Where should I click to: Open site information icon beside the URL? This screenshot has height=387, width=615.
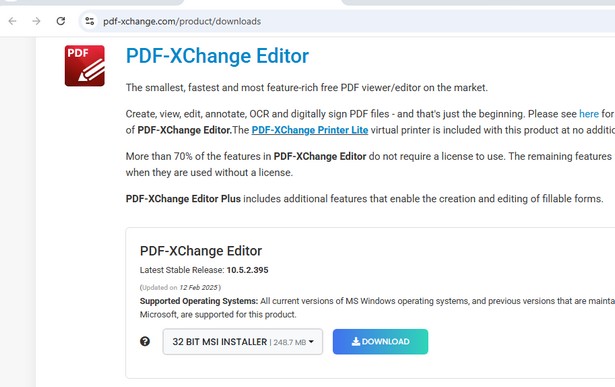[x=89, y=21]
